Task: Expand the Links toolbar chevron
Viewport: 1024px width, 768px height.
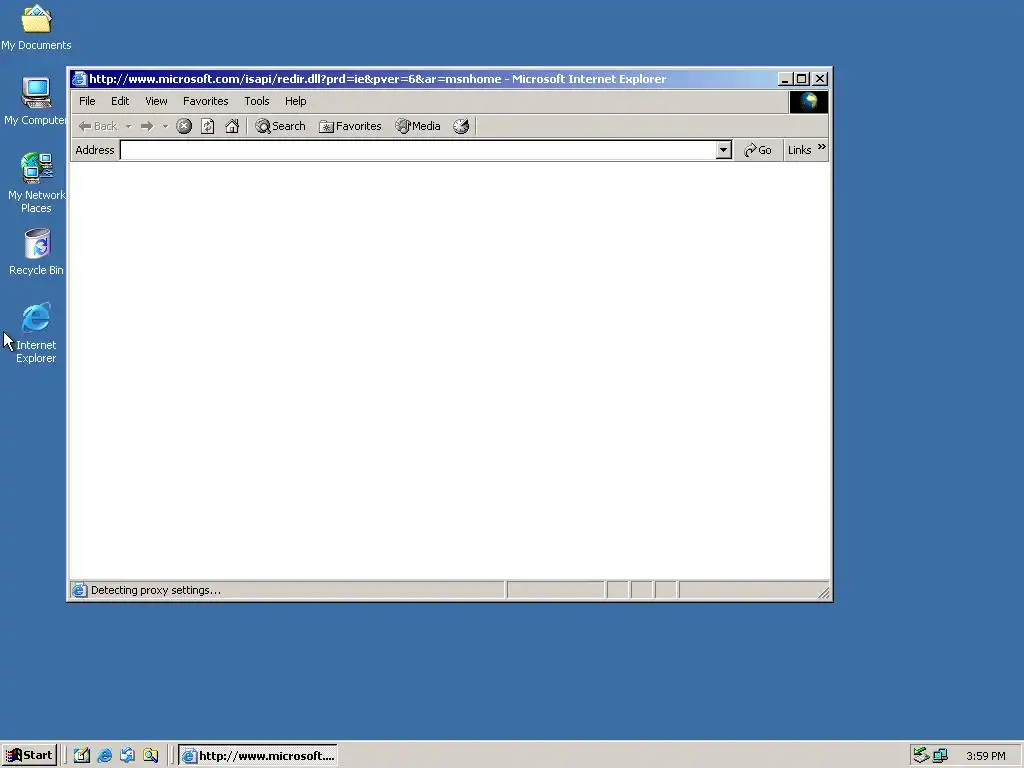Action: (x=822, y=148)
